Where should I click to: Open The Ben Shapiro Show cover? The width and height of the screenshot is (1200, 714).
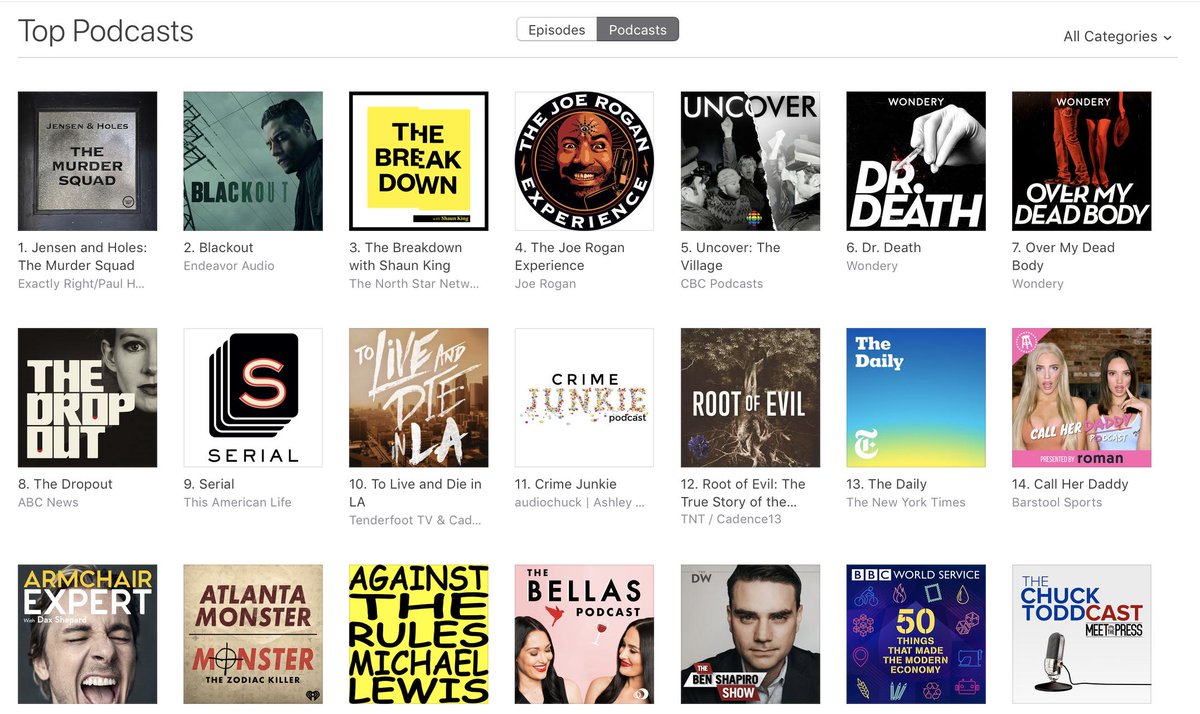[x=750, y=634]
